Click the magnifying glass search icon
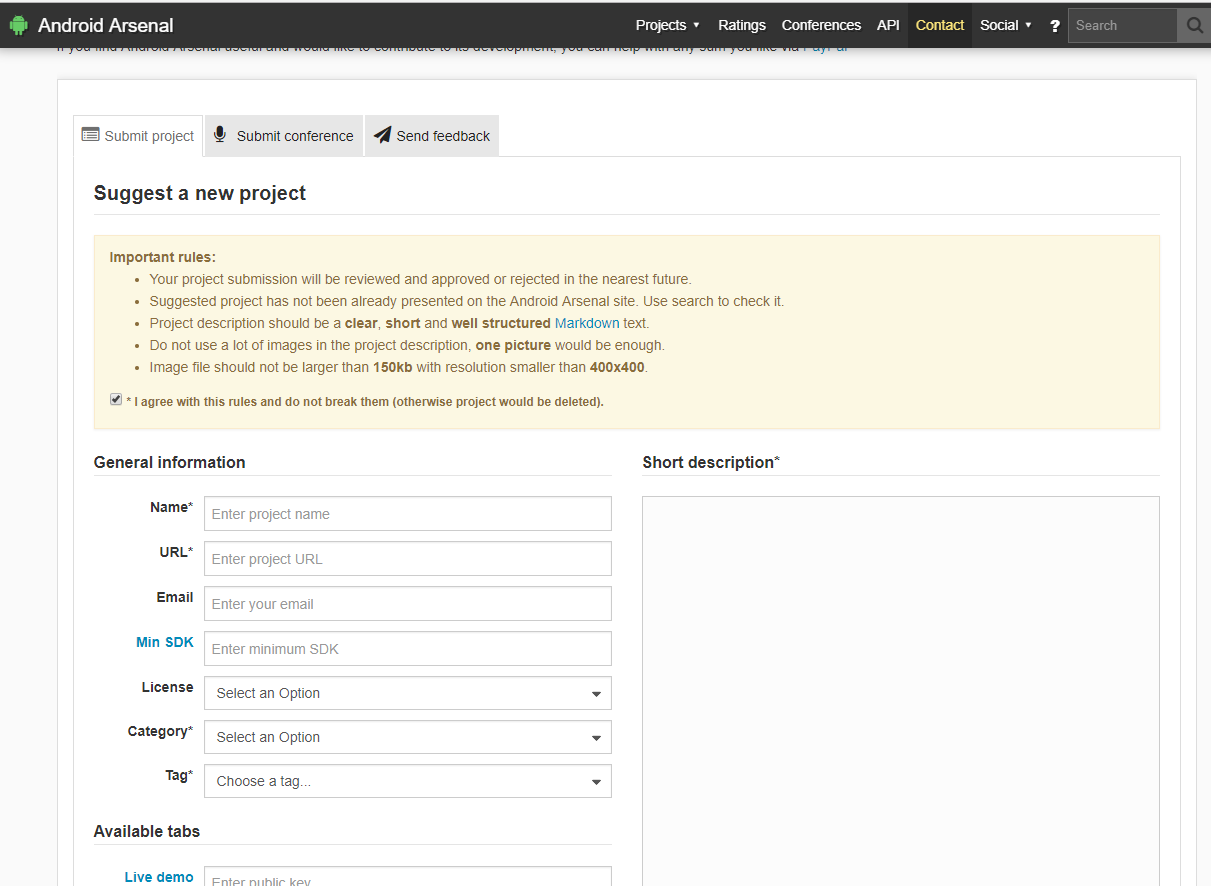 1194,25
